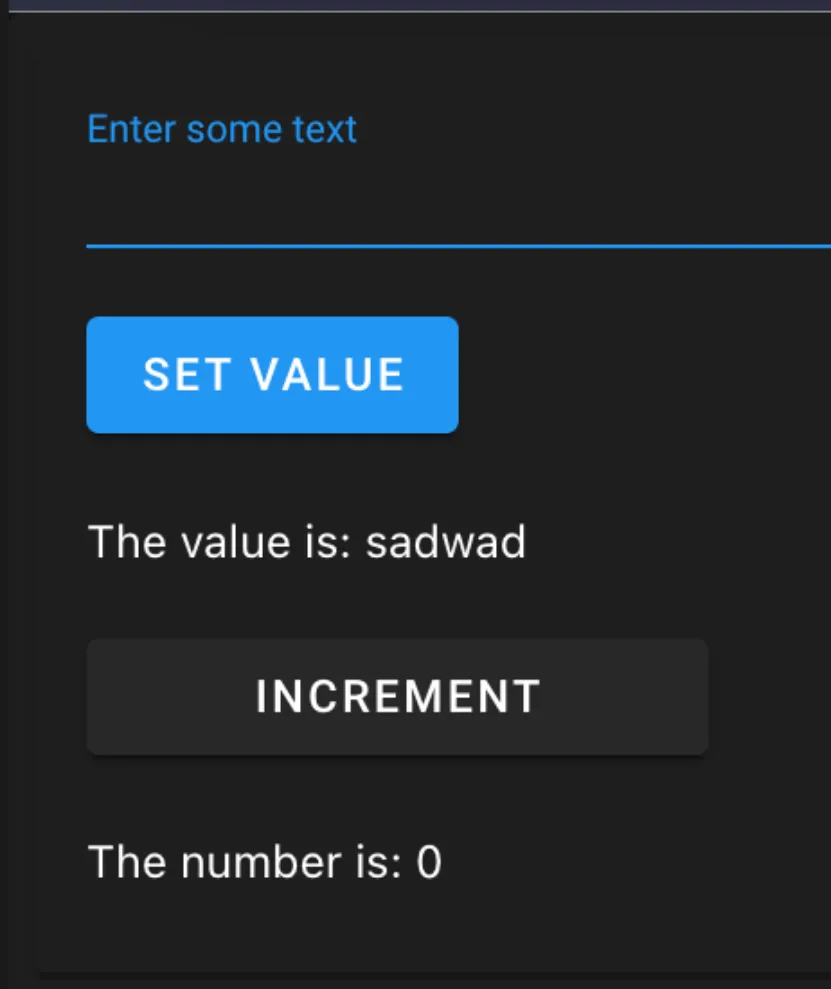This screenshot has width=831, height=989.
Task: Click the "The number is: 0" text
Action: pos(265,862)
